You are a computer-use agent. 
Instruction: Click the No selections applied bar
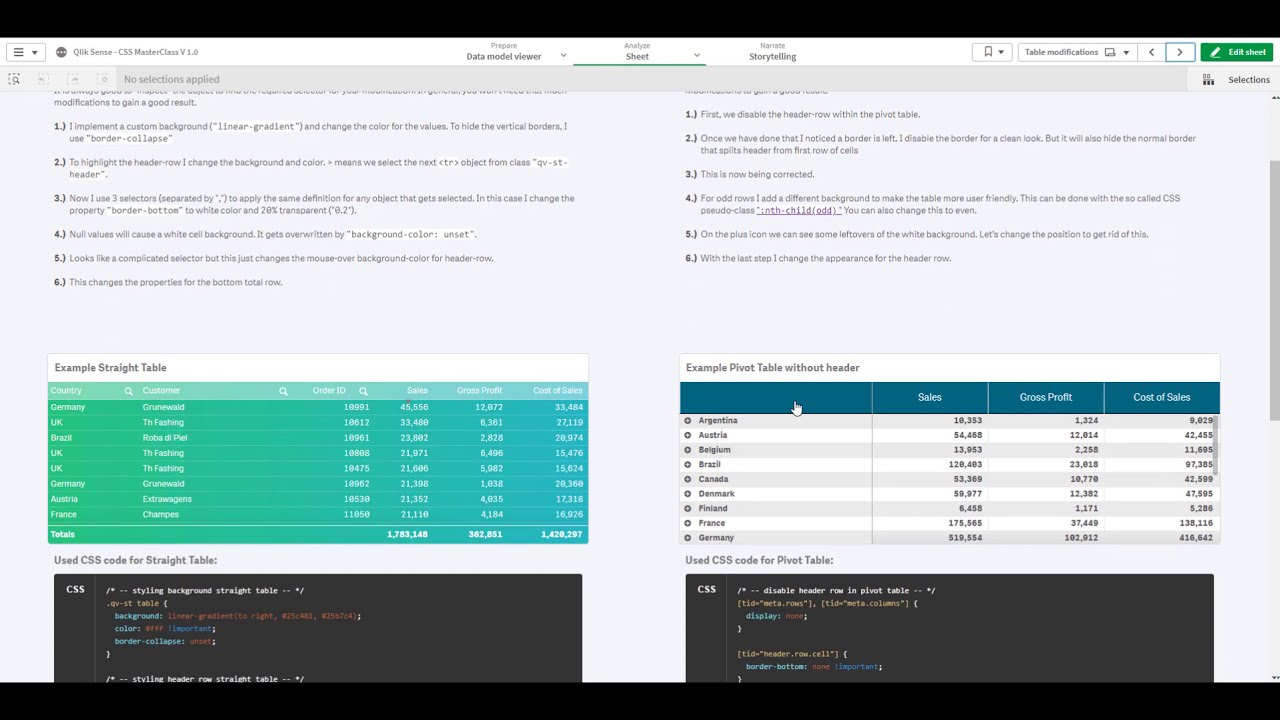tap(171, 79)
